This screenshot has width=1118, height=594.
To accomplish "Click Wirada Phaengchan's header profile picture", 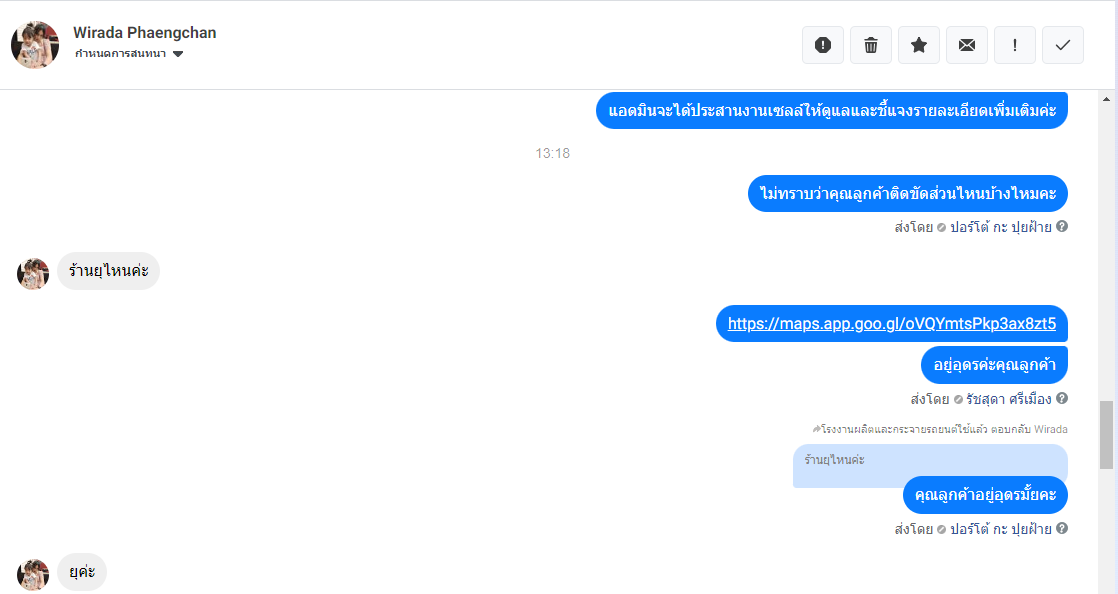I will [35, 44].
